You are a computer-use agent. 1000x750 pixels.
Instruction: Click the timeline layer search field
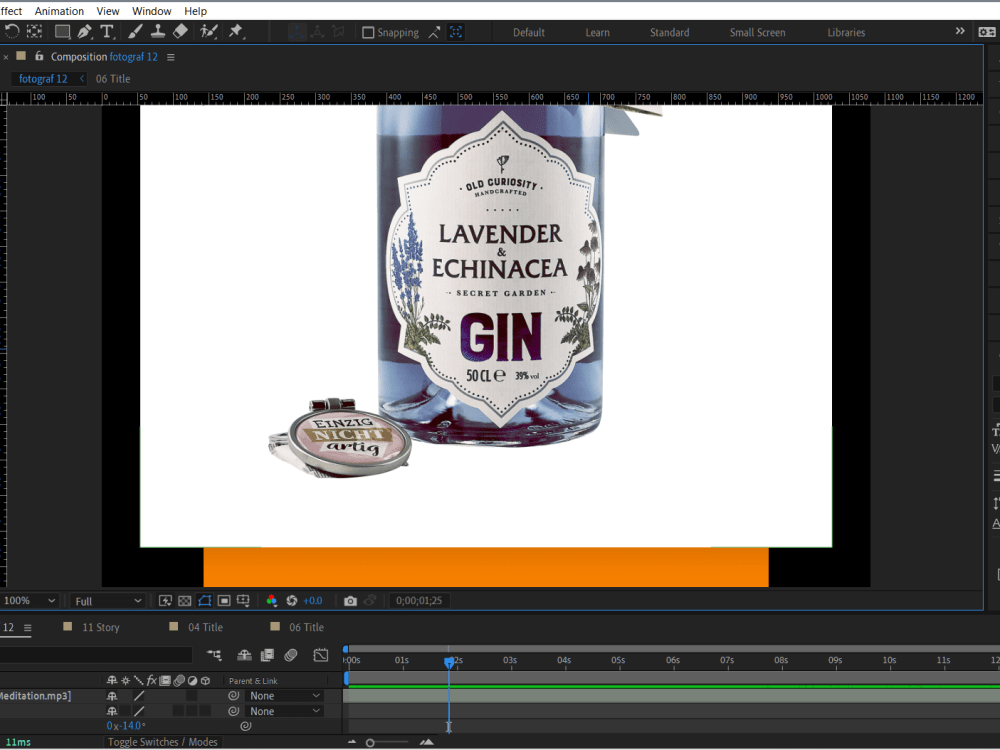(96, 655)
